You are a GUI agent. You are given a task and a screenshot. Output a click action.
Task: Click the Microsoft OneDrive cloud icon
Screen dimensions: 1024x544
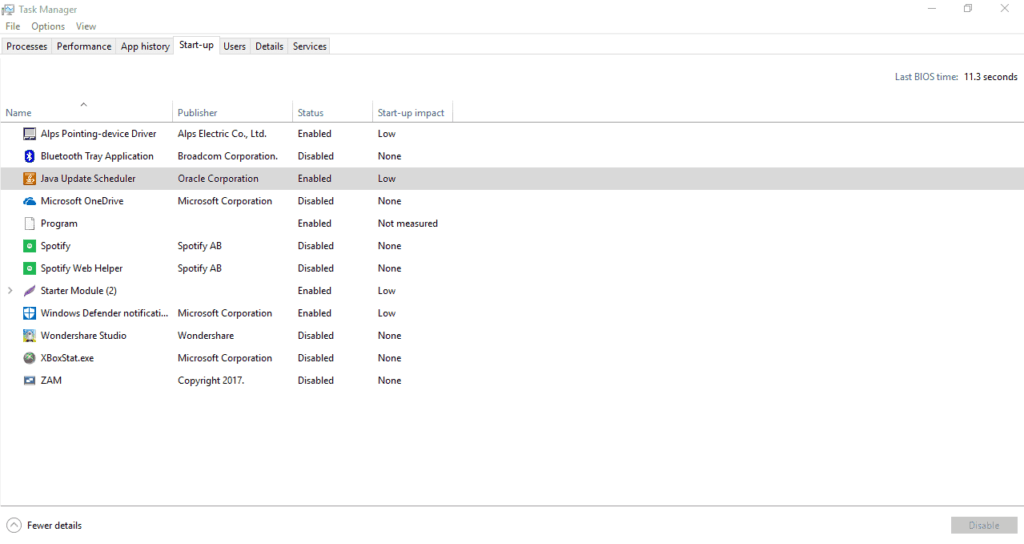[x=29, y=201]
